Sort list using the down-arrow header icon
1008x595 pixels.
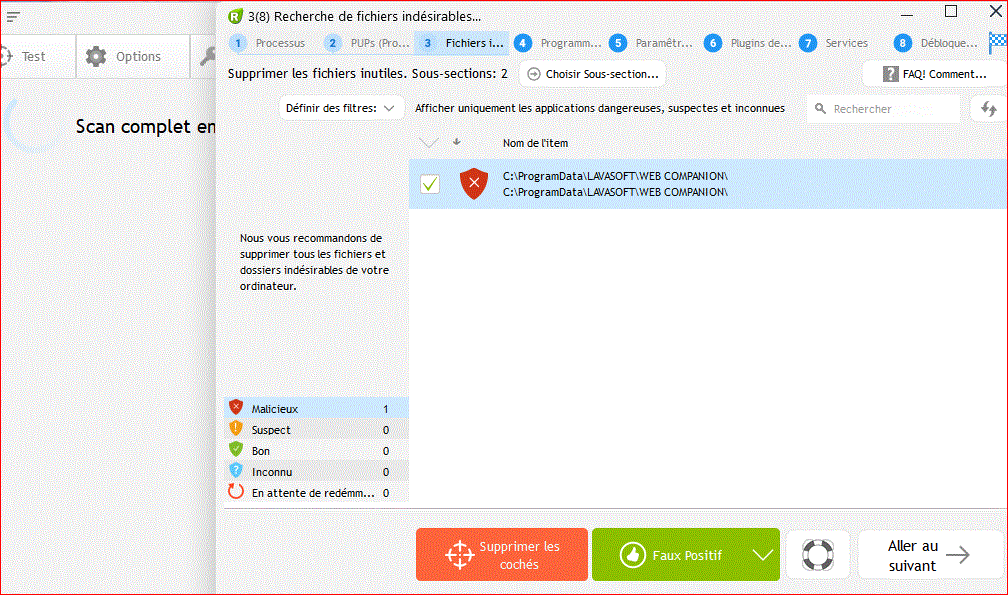coord(456,142)
